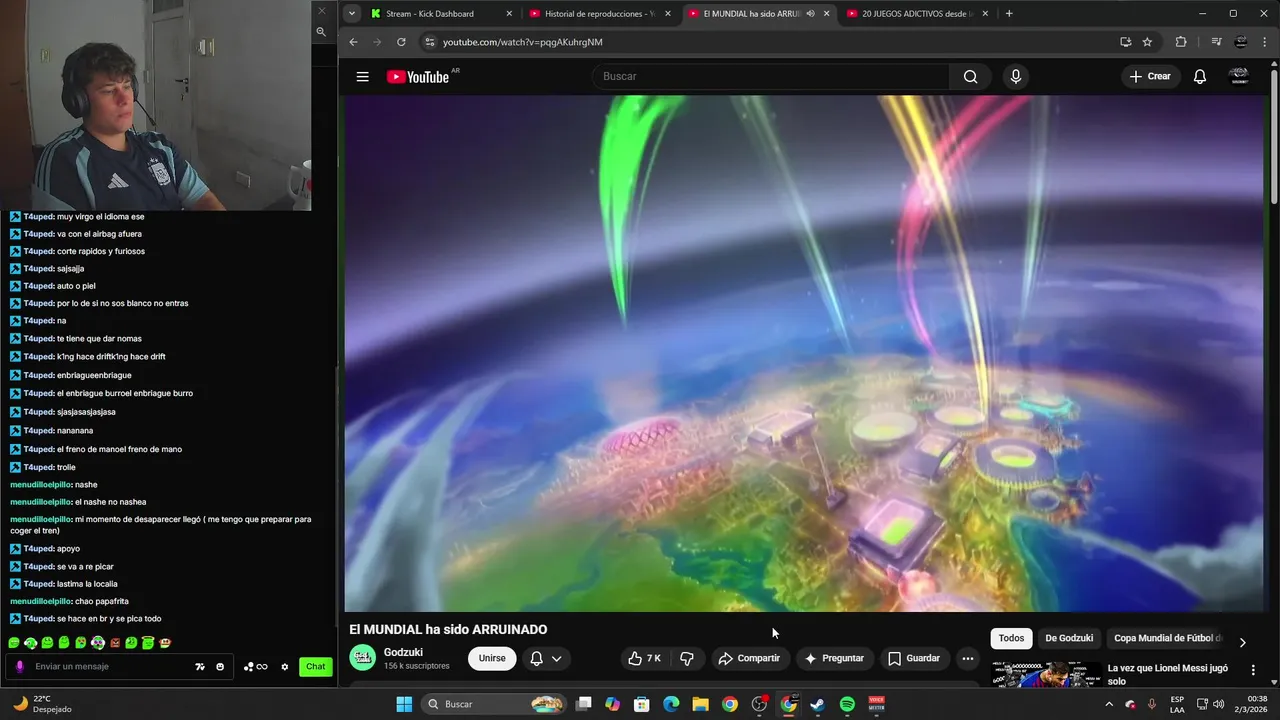Viewport: 1280px width, 720px height.
Task: Mute the playing El MUNDIAL tab audio
Action: tap(810, 14)
